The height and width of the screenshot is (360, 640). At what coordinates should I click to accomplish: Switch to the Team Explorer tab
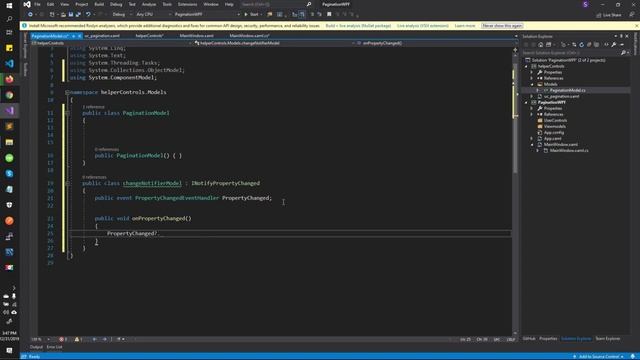coord(607,339)
